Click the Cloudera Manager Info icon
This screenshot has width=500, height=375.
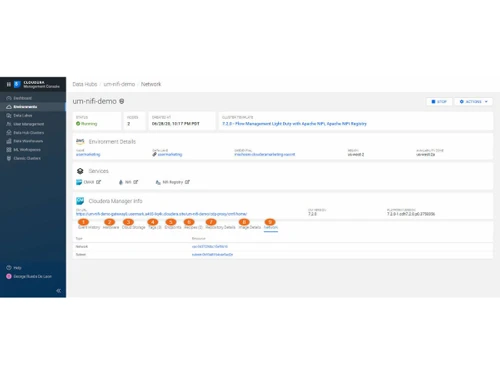80,201
